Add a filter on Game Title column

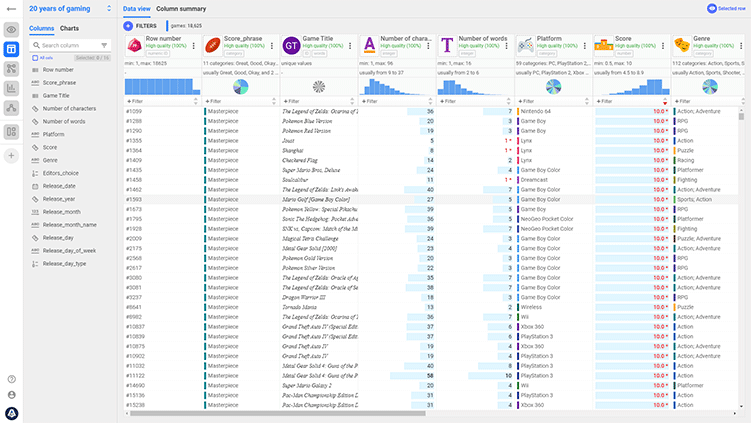pos(292,101)
